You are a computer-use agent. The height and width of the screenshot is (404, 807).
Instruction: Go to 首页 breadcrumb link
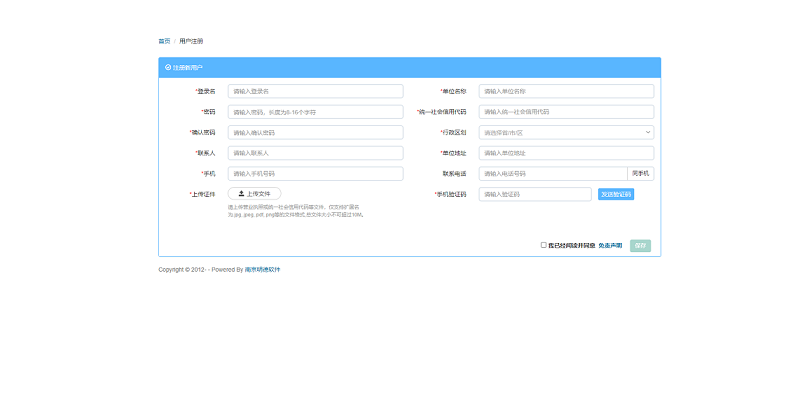164,41
